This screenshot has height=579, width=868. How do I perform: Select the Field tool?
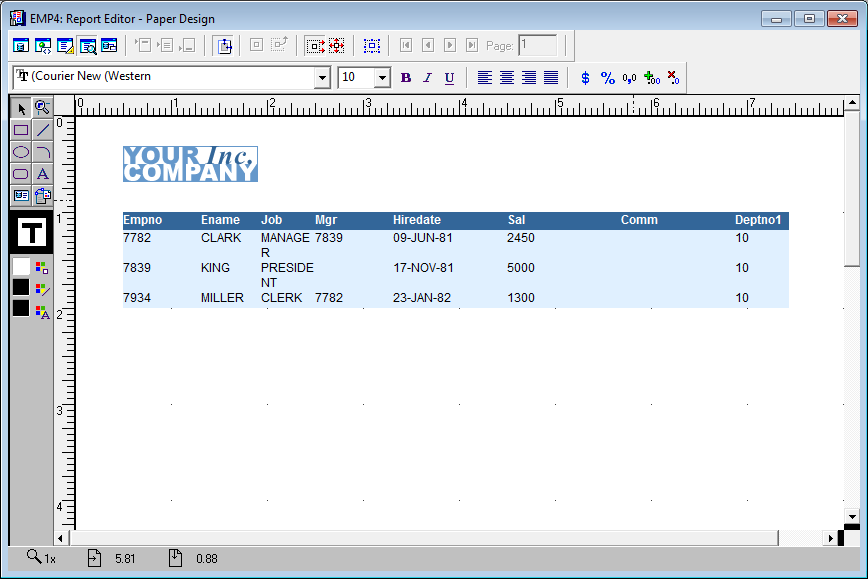click(21, 195)
